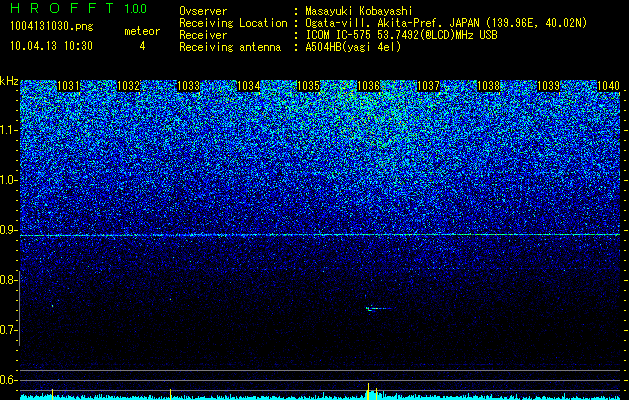Click the antenna value A504HB(yagi 4el)

(x=353, y=47)
